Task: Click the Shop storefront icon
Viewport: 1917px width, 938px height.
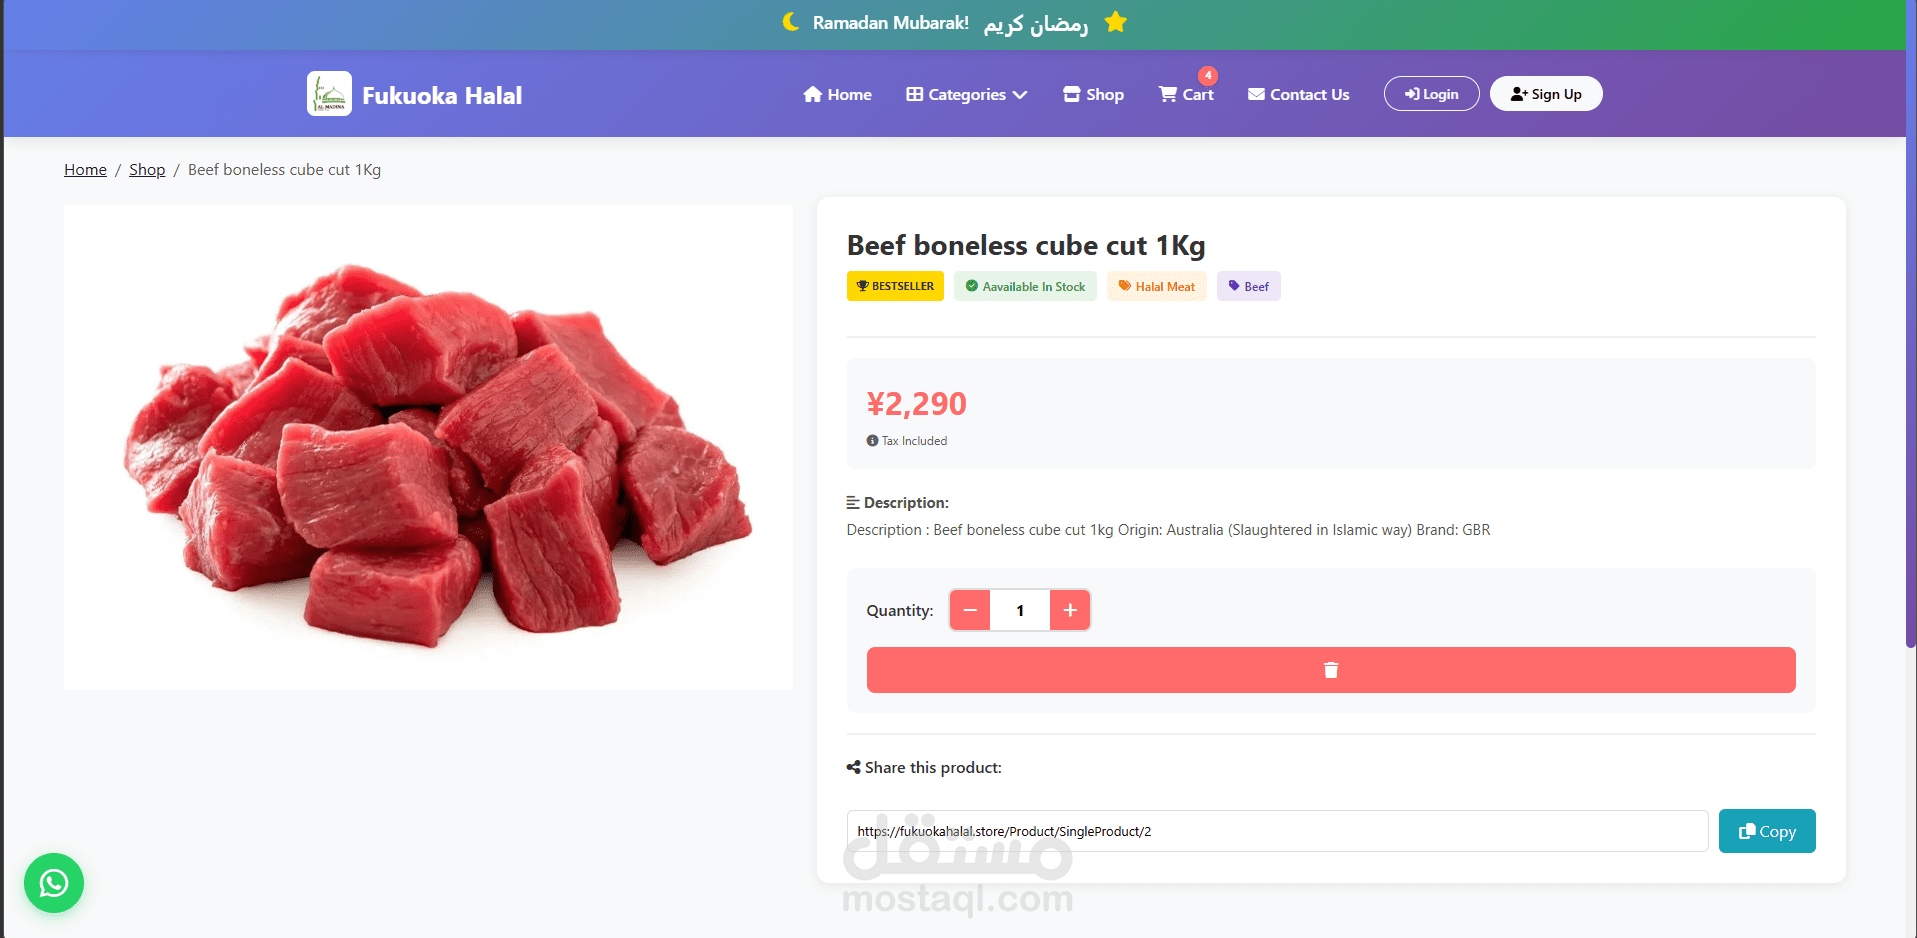Action: [1072, 94]
